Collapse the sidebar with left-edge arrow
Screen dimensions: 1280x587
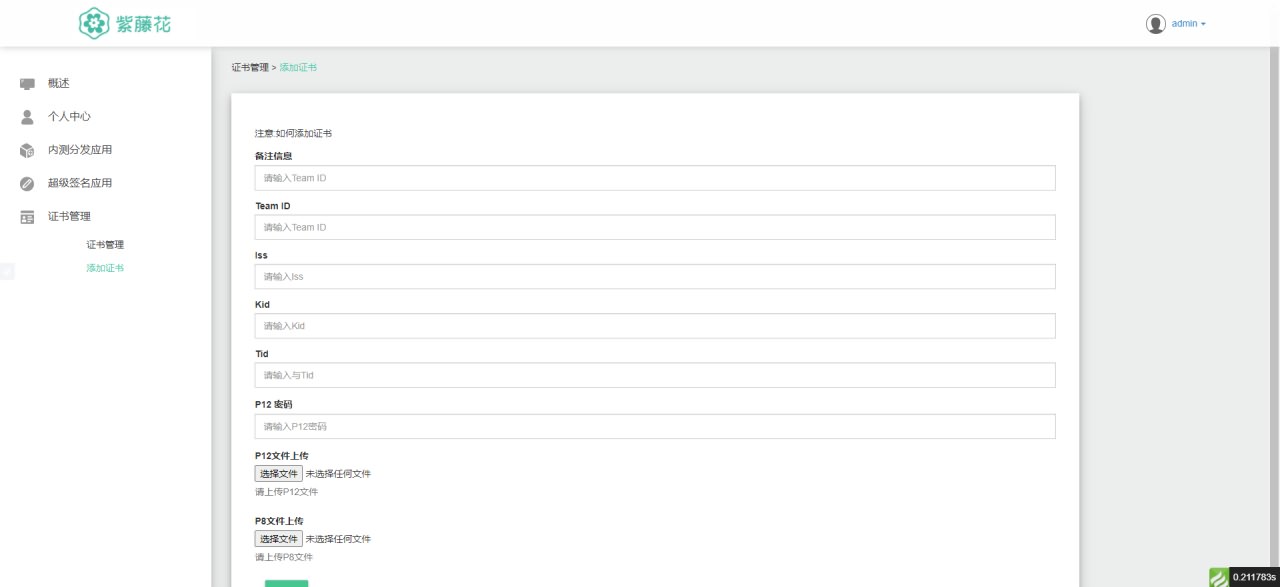coord(7,271)
